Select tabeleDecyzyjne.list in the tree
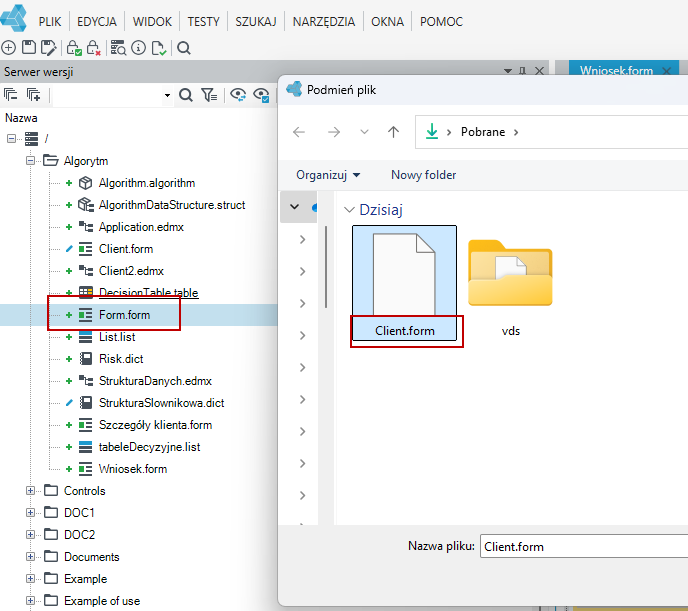Viewport: 688px width, 611px height. click(149, 447)
